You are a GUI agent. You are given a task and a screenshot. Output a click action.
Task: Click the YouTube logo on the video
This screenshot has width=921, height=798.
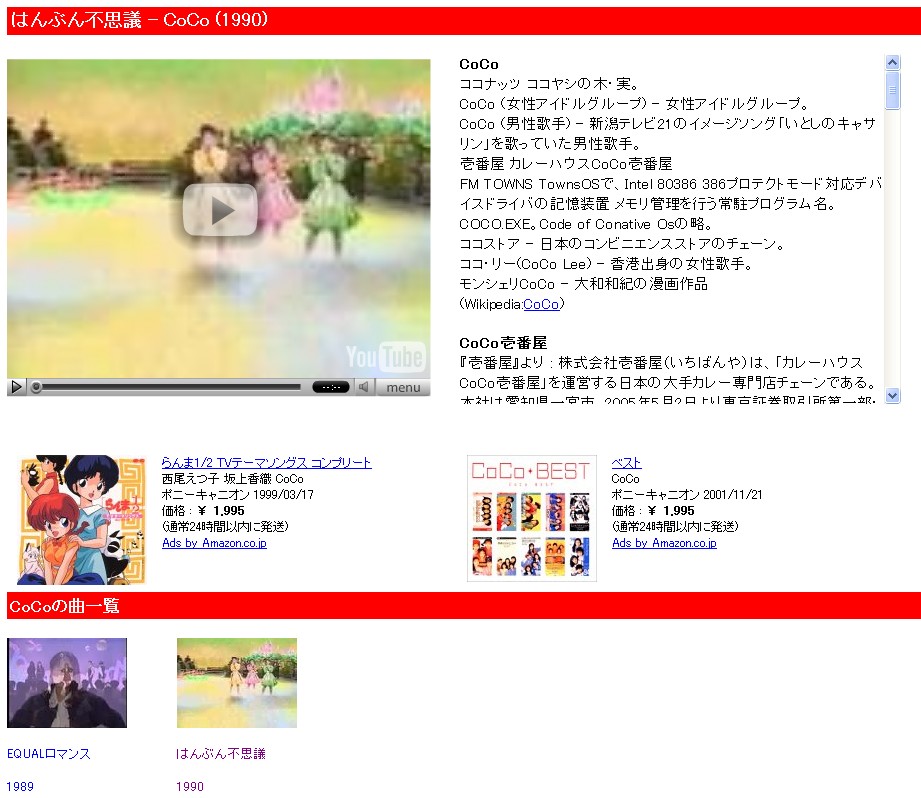pos(385,356)
